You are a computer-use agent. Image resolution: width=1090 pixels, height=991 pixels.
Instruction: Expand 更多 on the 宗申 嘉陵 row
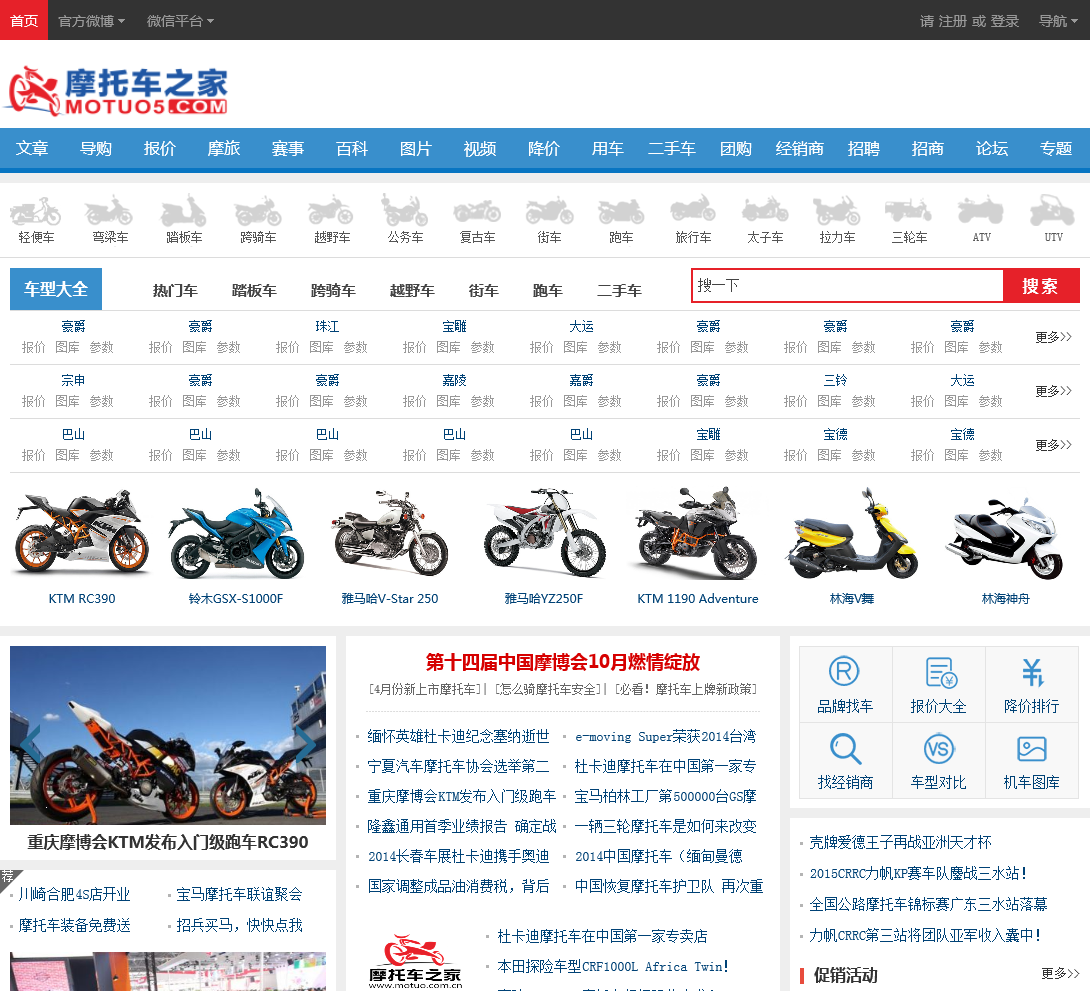(x=1053, y=391)
